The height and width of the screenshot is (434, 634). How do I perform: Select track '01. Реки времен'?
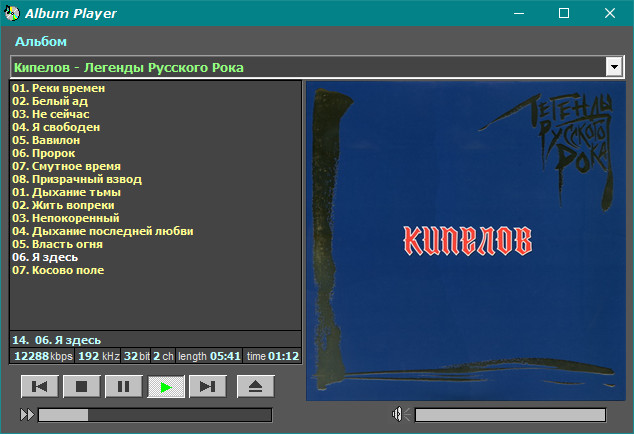pyautogui.click(x=59, y=88)
